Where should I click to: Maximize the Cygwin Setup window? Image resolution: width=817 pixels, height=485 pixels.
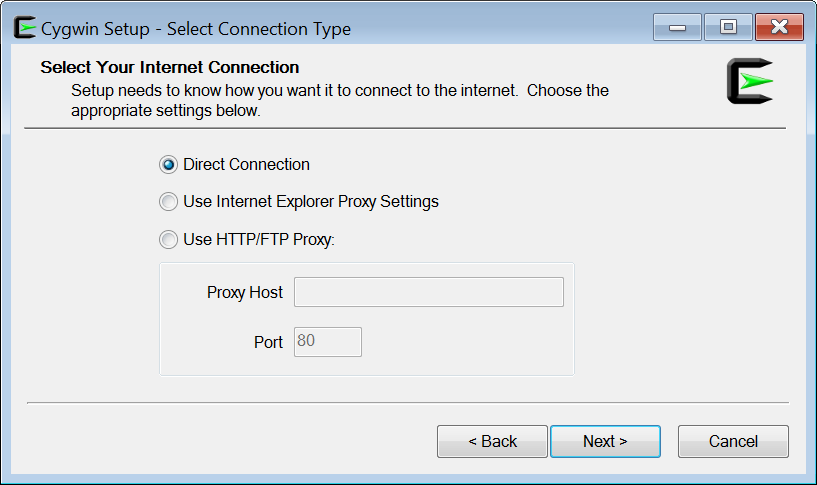728,27
